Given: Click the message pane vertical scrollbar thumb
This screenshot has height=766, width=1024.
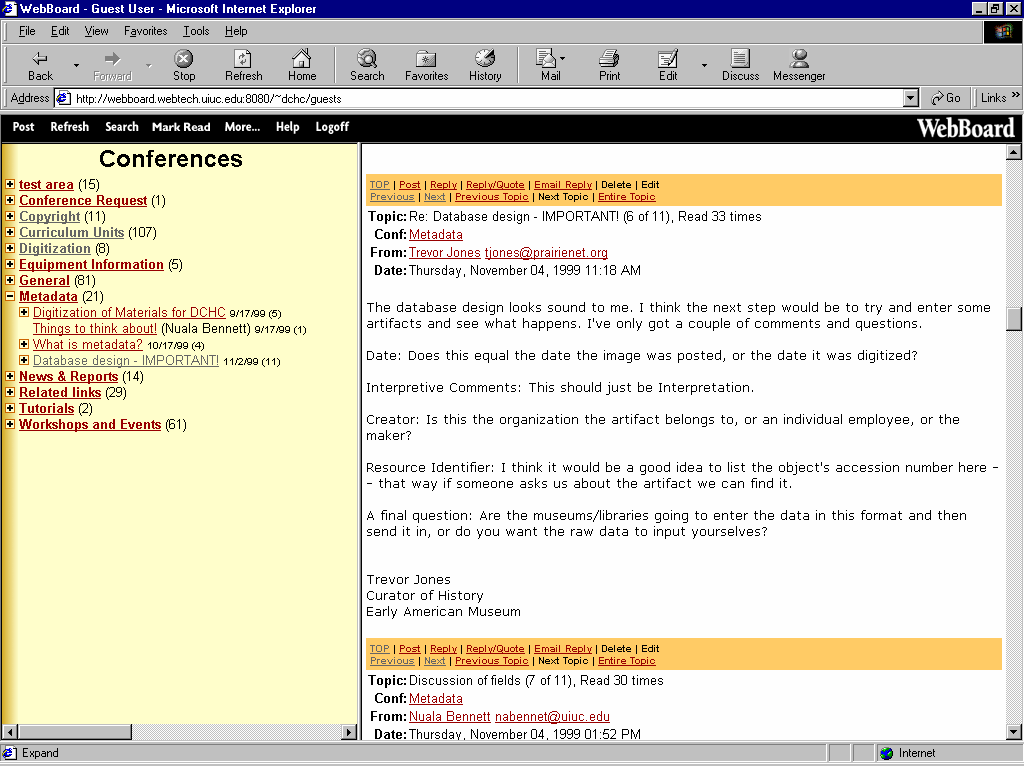Looking at the screenshot, I should tap(1014, 318).
